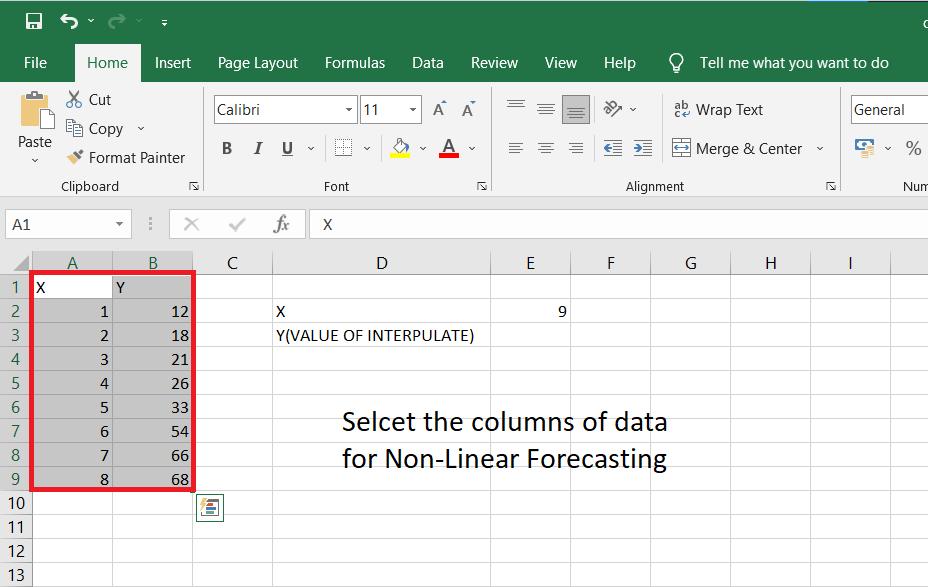928x587 pixels.
Task: Apply center alignment
Action: pyautogui.click(x=545, y=147)
